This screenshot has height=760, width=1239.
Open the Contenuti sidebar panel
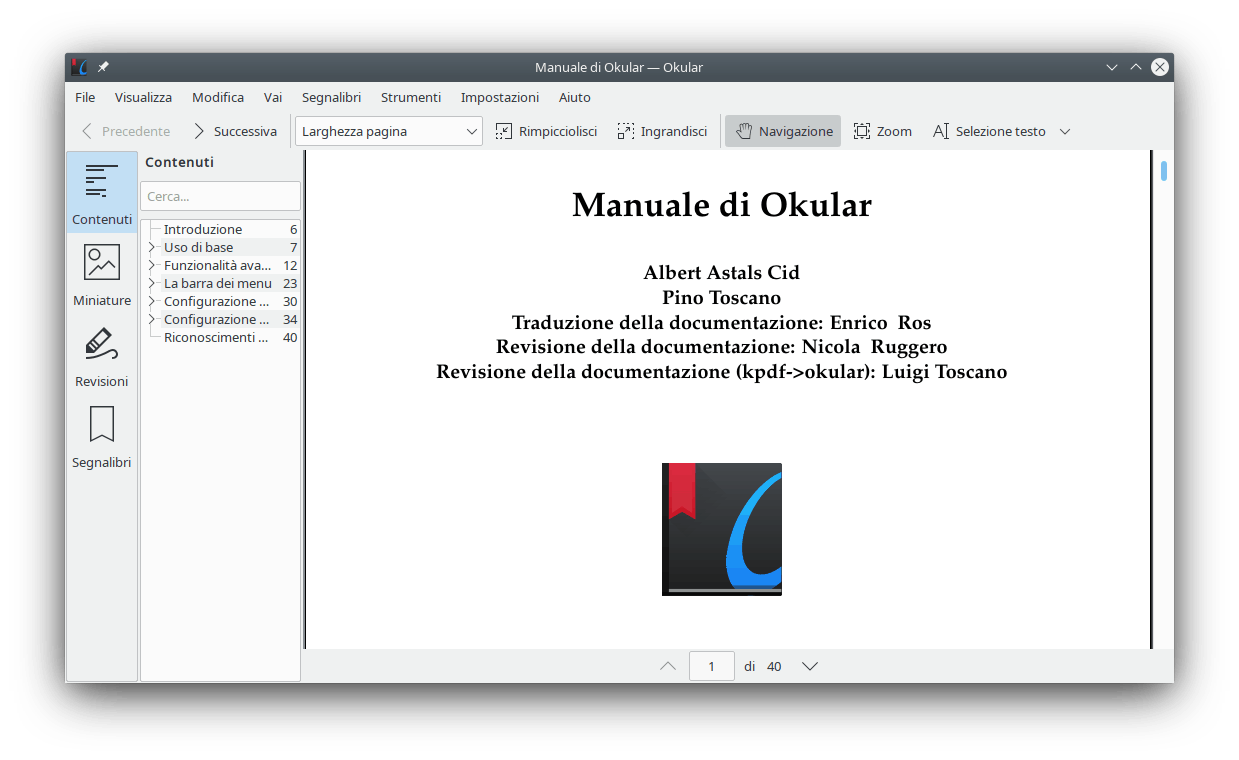point(101,193)
